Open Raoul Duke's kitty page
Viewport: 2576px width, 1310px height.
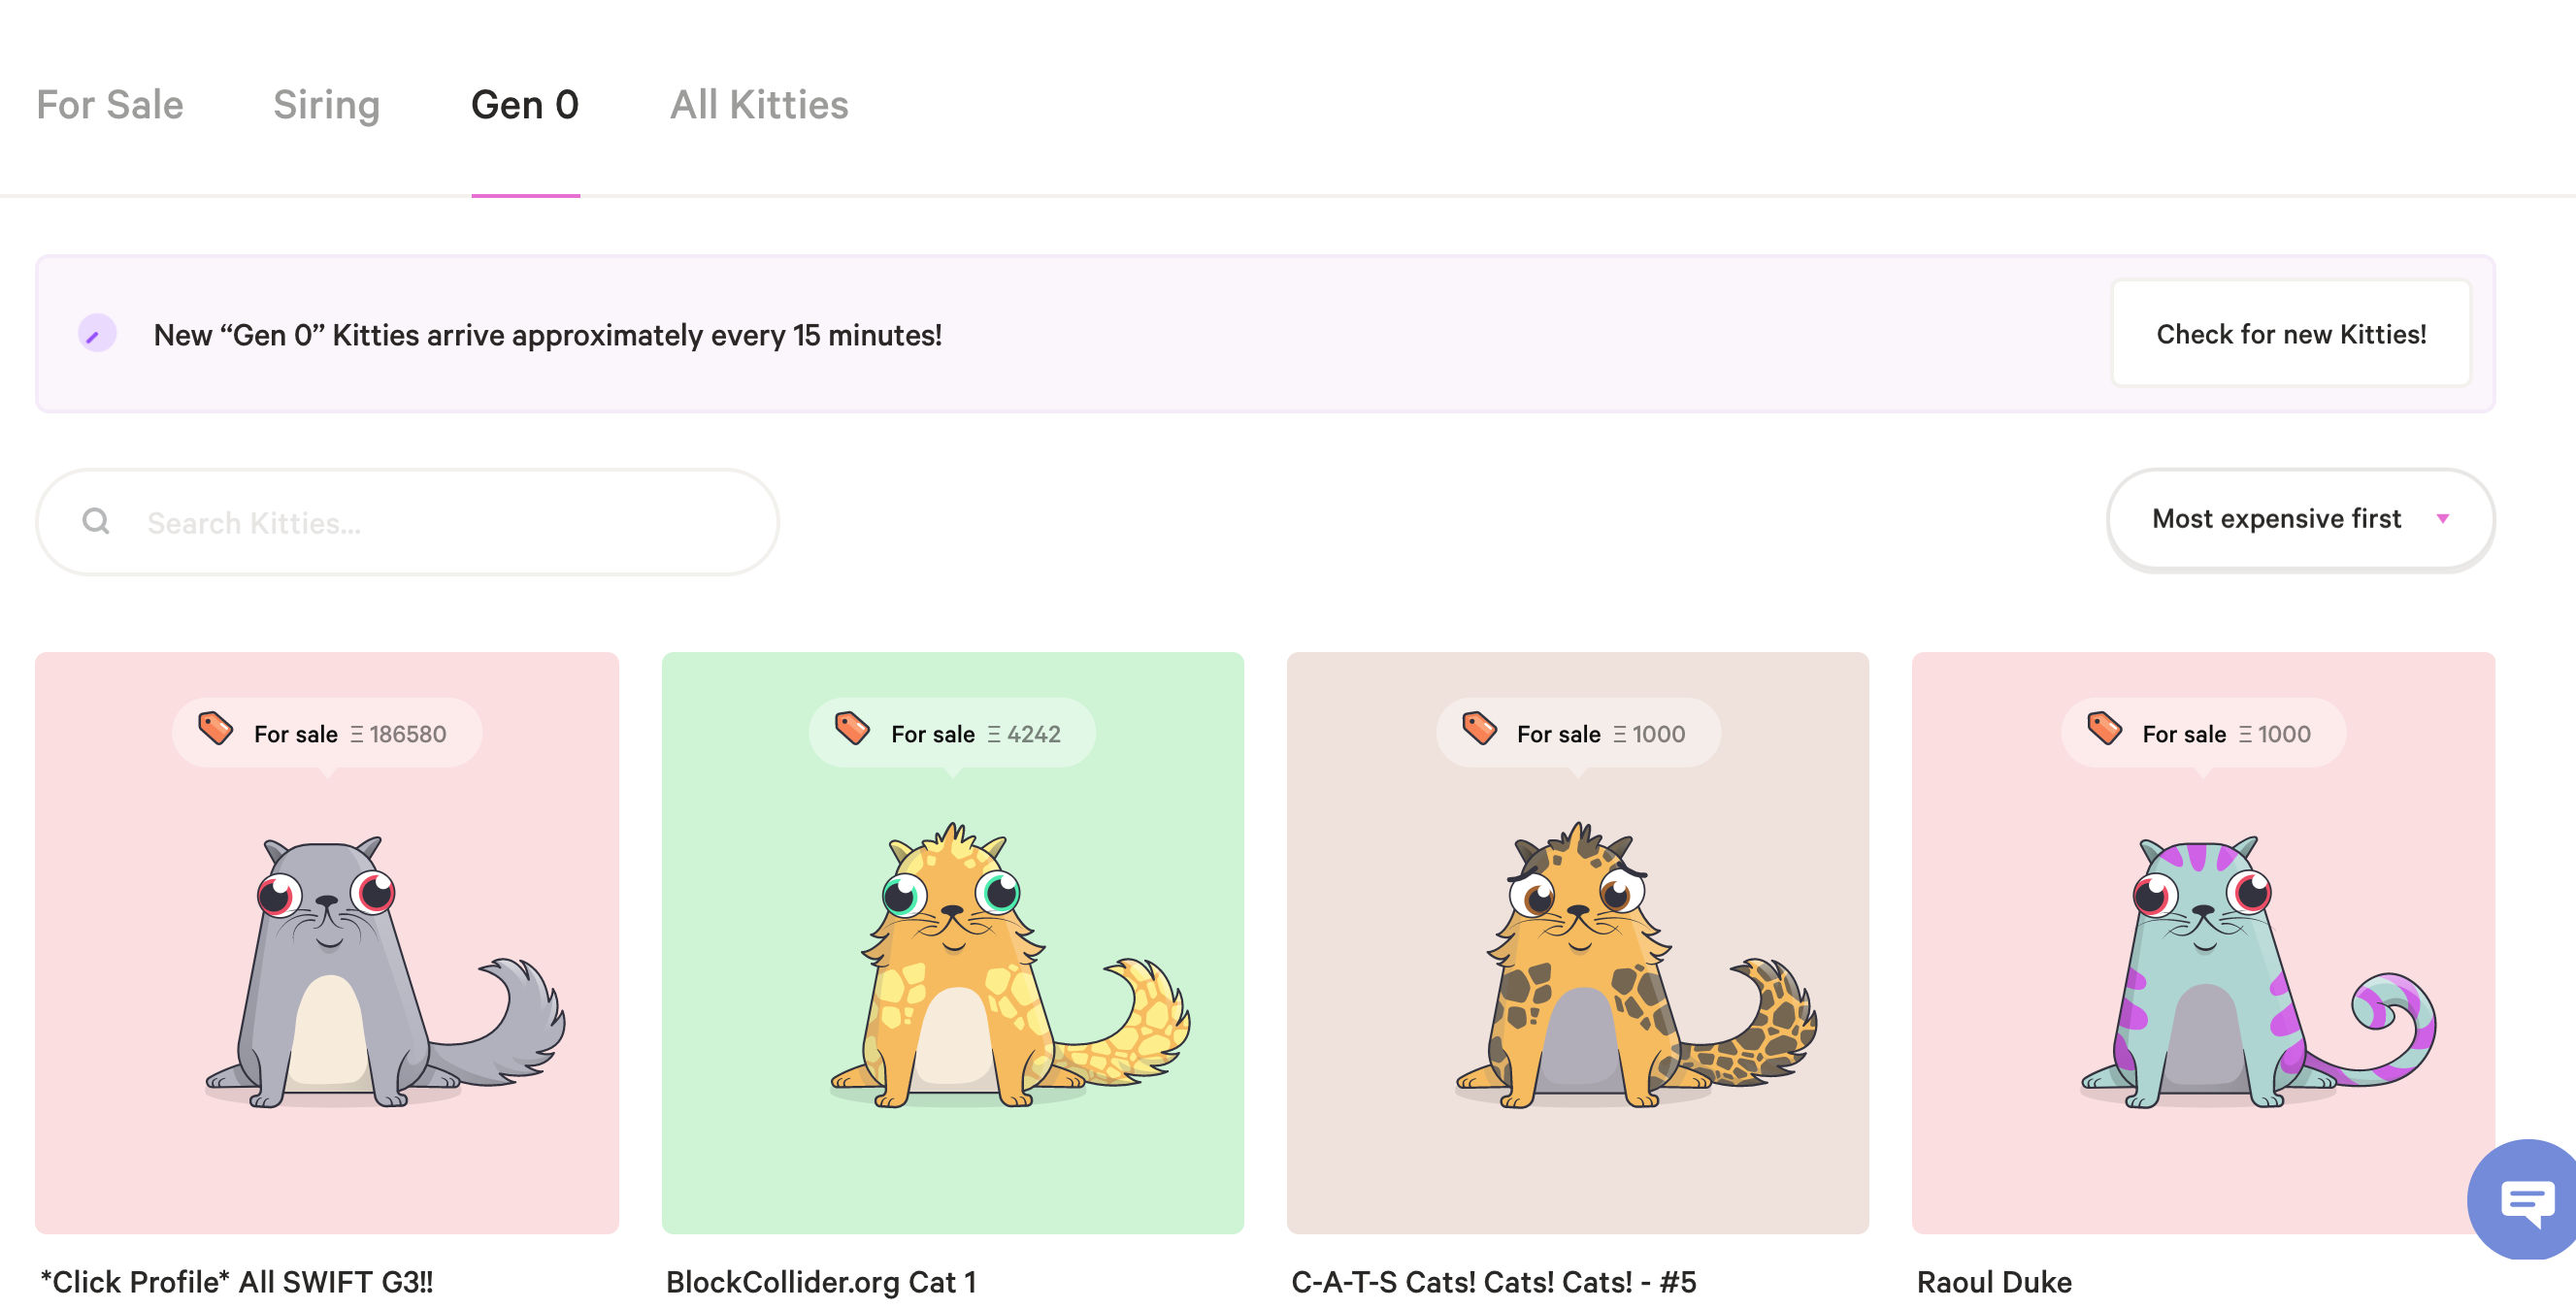1994,1280
